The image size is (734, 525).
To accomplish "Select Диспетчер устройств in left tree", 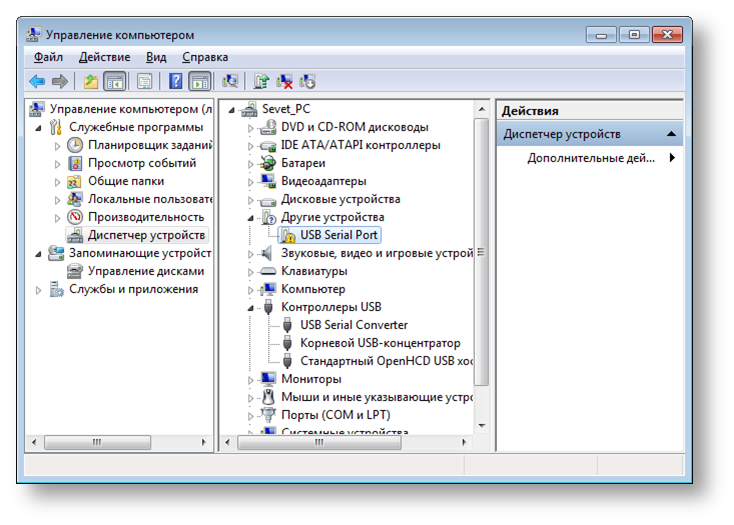I will (x=146, y=235).
